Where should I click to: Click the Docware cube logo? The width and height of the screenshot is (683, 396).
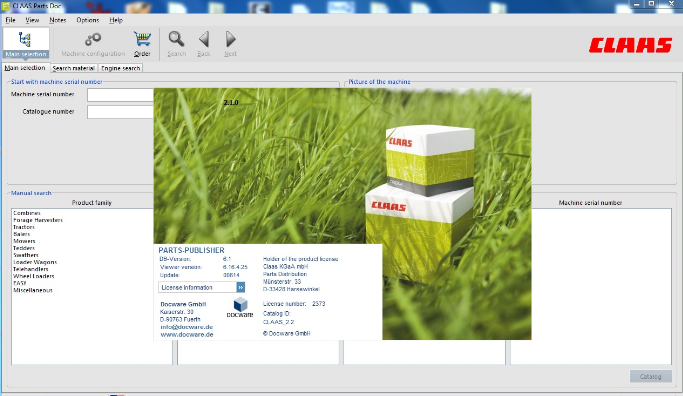pyautogui.click(x=240, y=307)
